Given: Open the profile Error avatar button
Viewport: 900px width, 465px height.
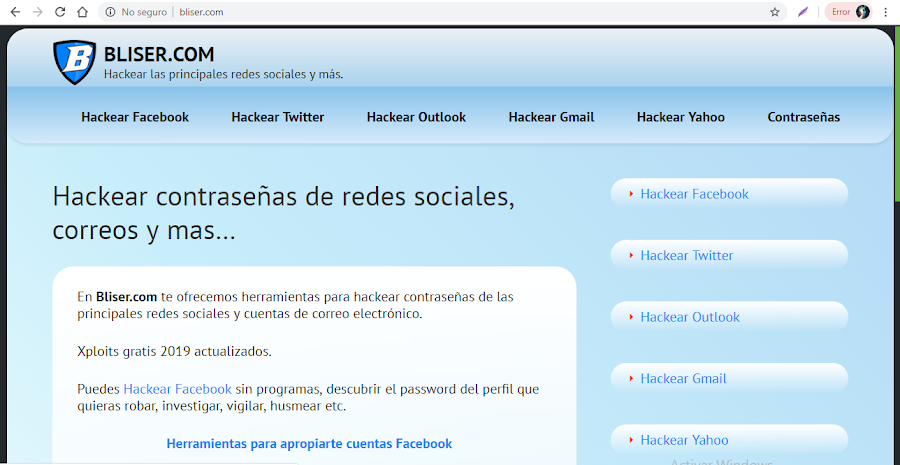Looking at the screenshot, I should (848, 12).
